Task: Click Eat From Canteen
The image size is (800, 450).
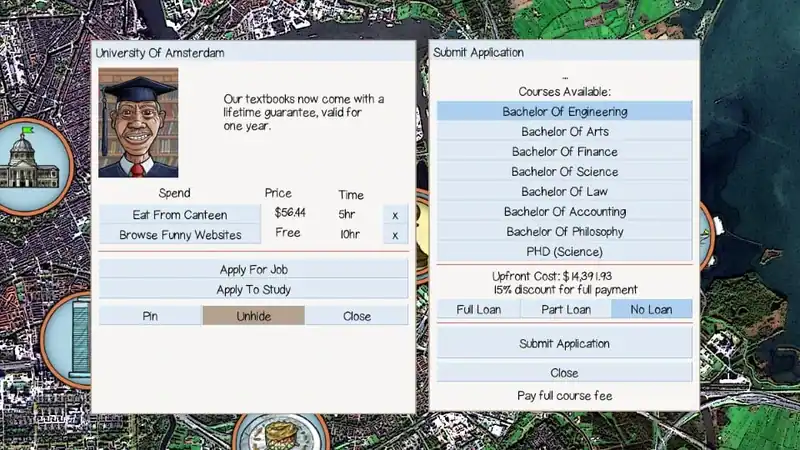Action: pos(180,215)
